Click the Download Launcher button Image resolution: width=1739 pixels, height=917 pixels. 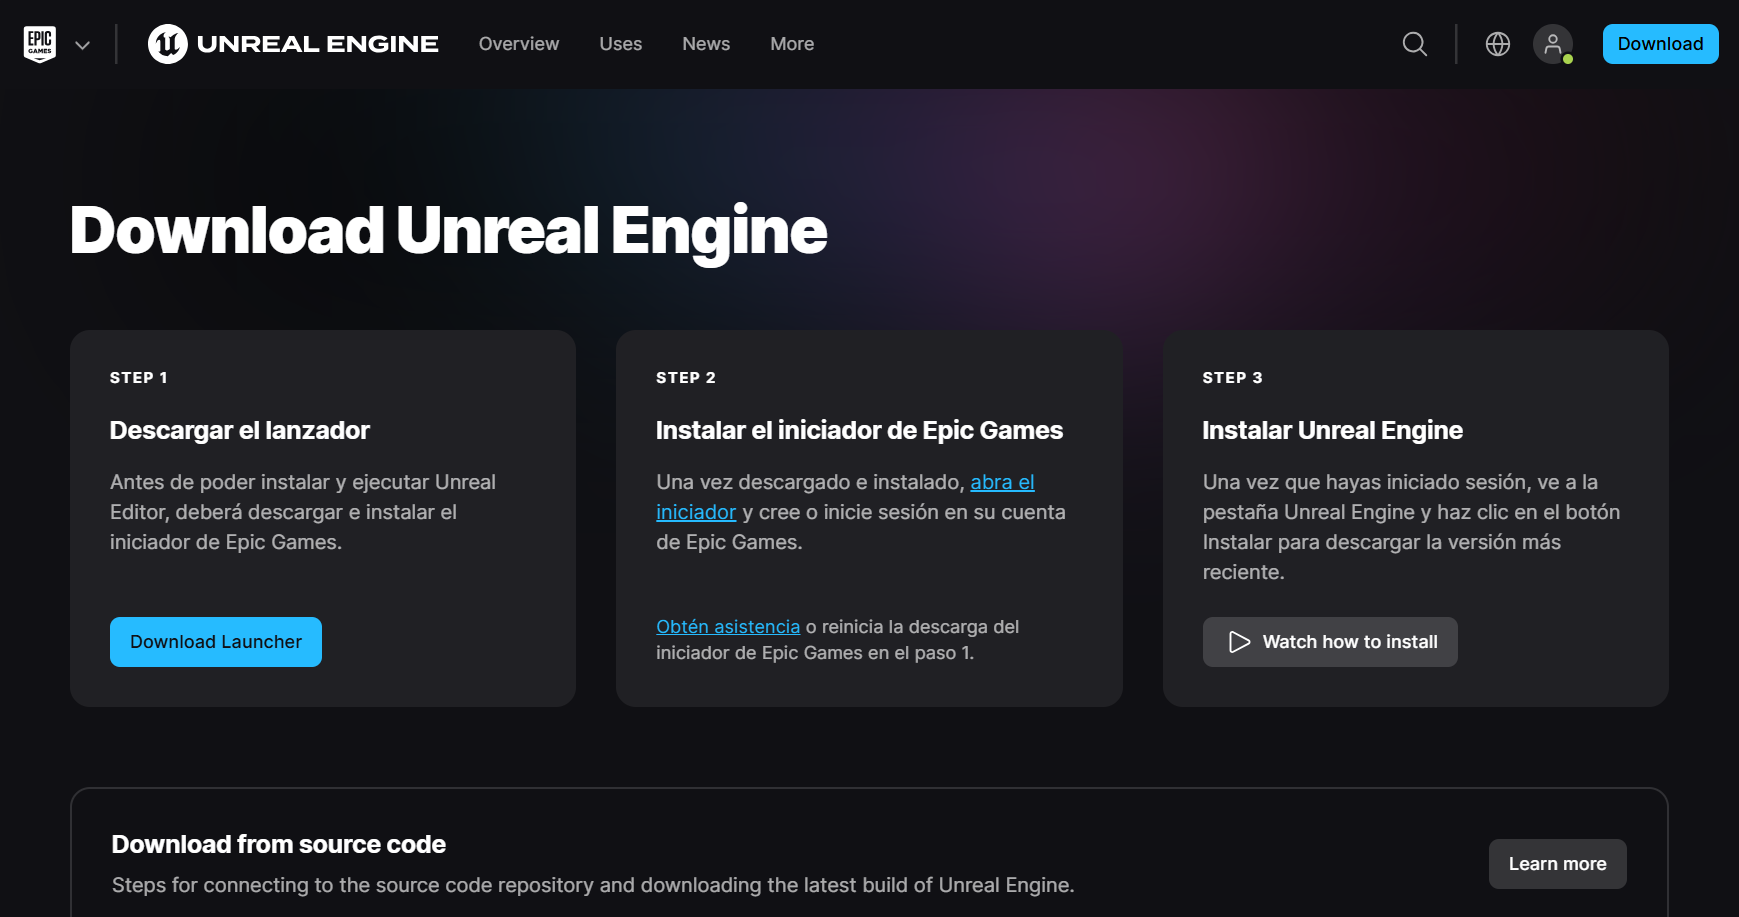click(x=216, y=642)
